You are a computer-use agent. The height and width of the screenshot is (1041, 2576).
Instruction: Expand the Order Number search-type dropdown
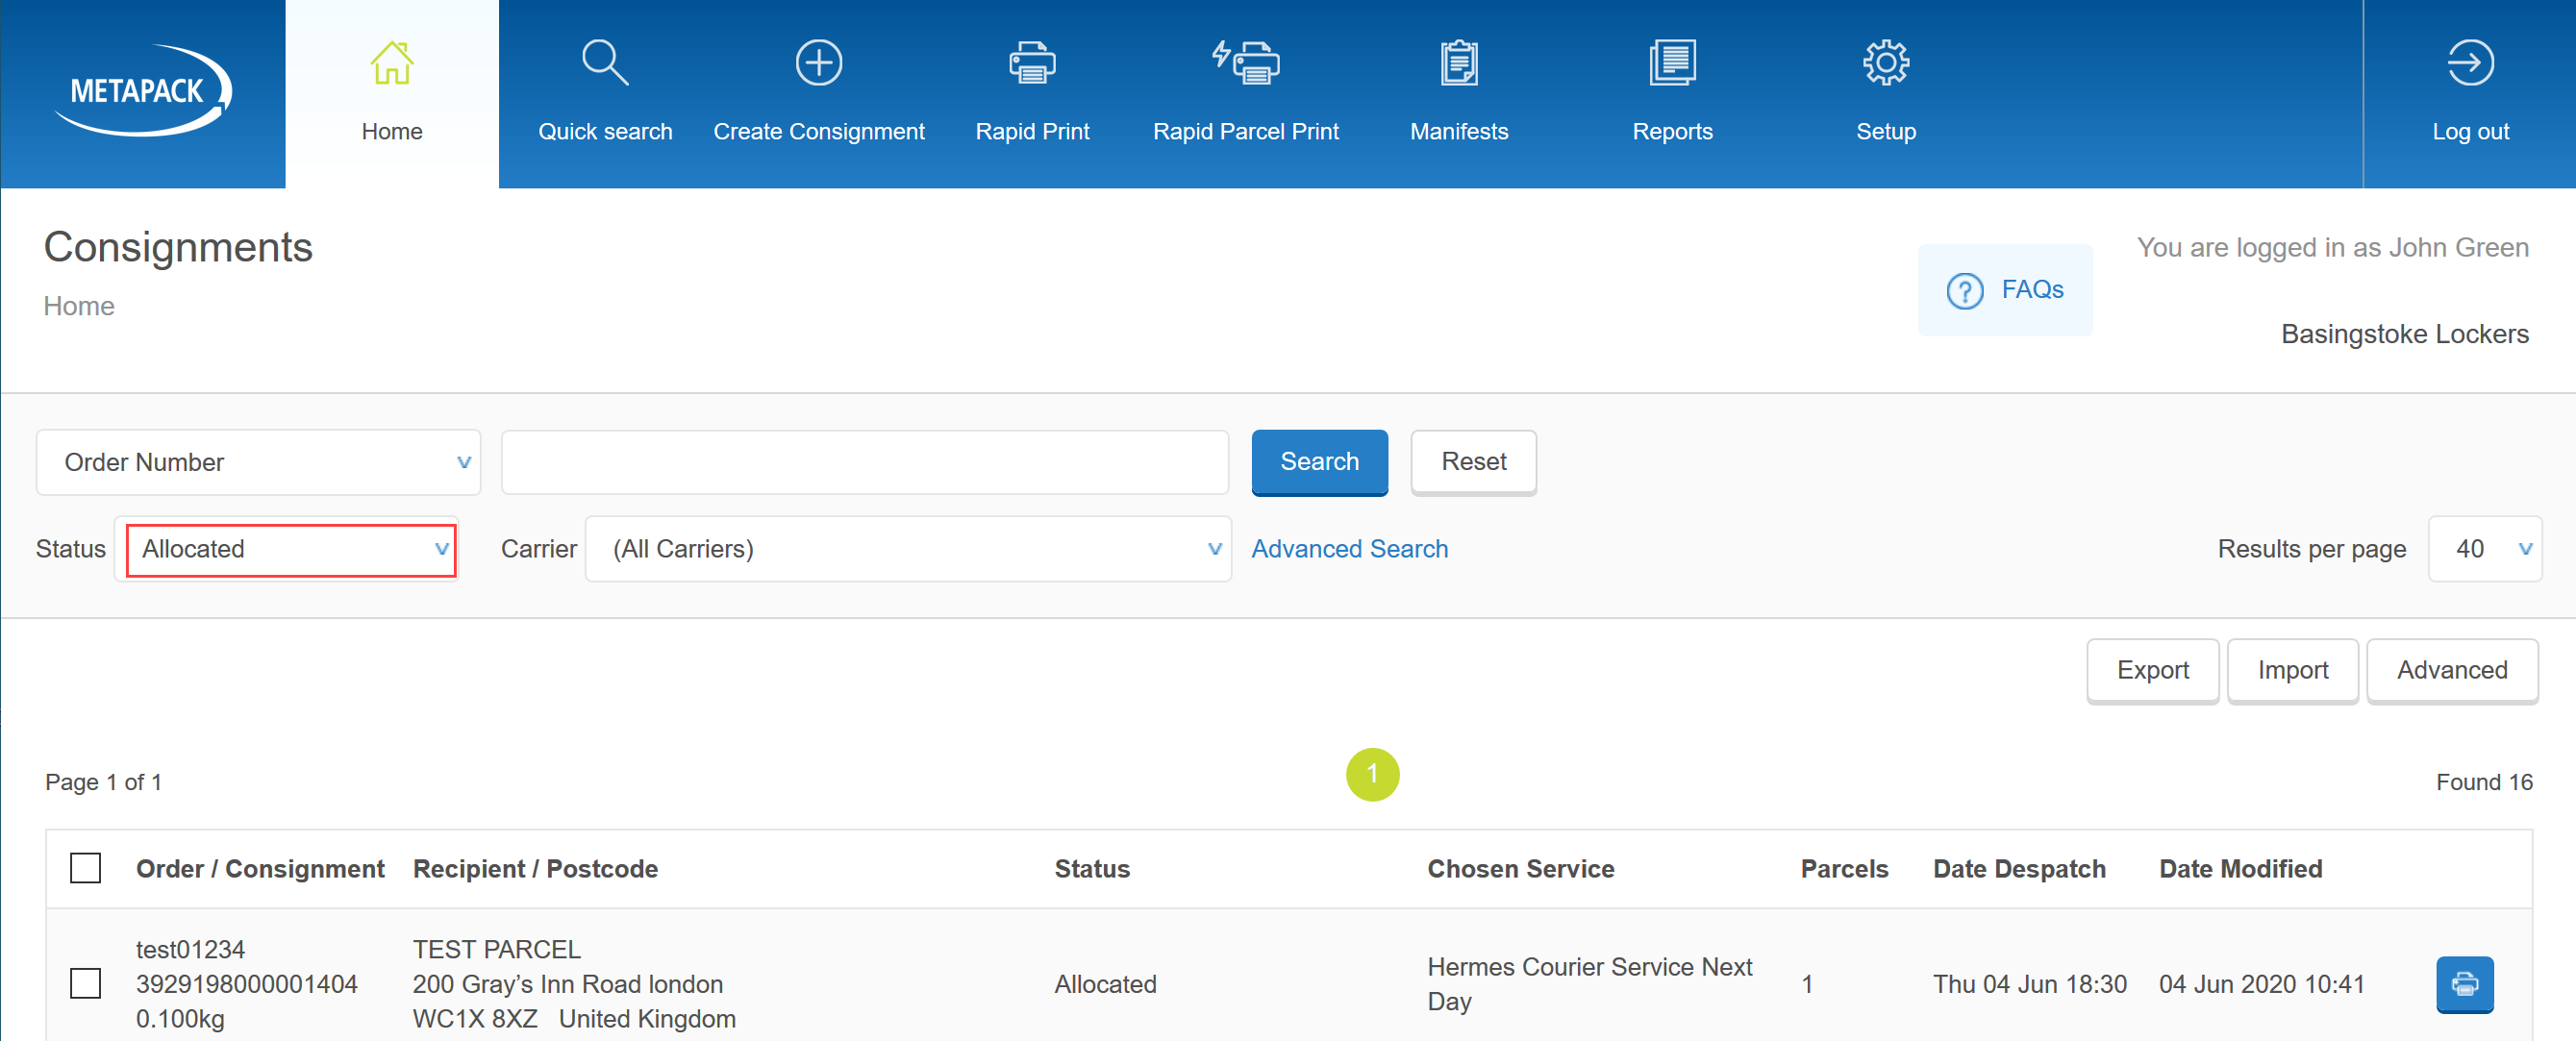258,462
